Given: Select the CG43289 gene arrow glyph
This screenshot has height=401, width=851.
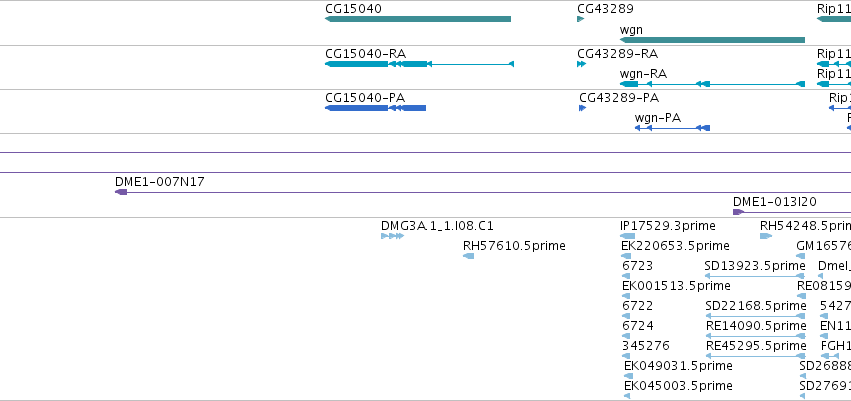Looking at the screenshot, I should point(581,19).
